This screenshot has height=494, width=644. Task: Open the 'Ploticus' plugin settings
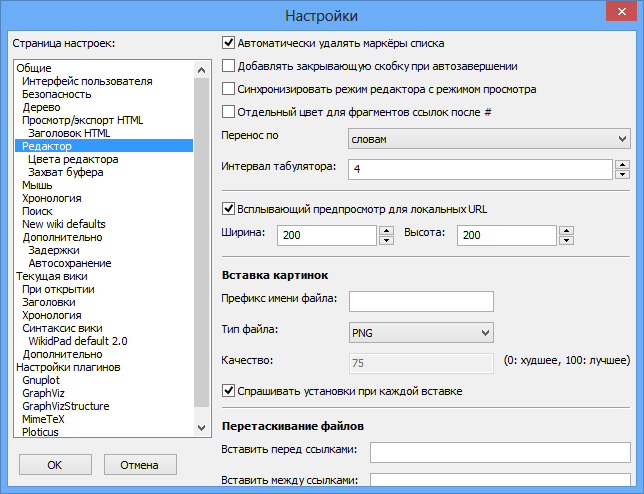coord(40,432)
